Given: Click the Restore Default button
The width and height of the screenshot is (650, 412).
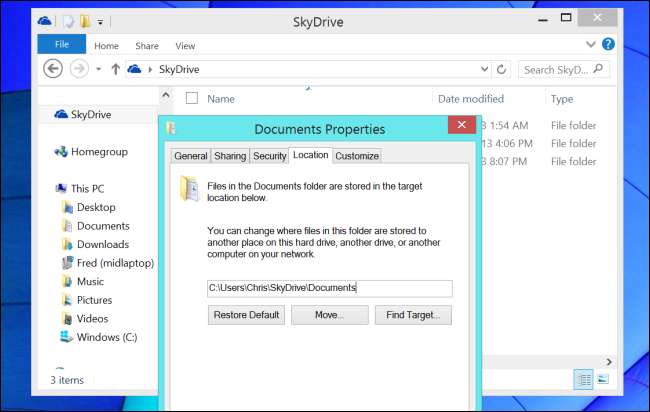Looking at the screenshot, I should point(246,315).
